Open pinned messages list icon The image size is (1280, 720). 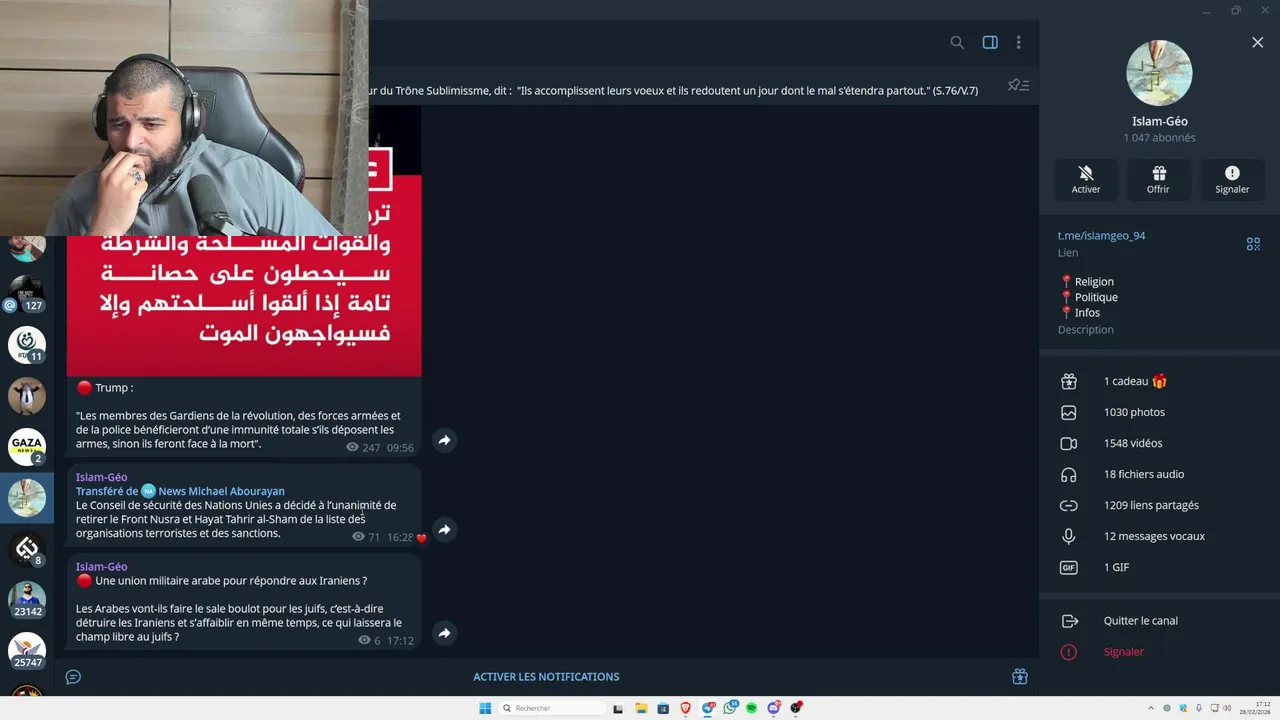point(1018,85)
